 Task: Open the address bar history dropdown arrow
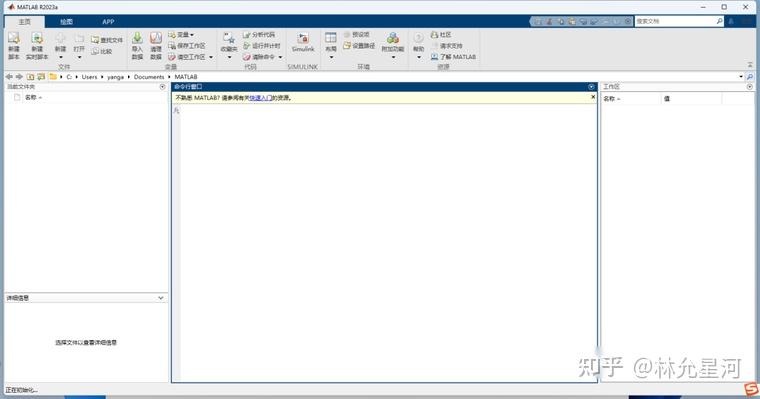tap(741, 77)
